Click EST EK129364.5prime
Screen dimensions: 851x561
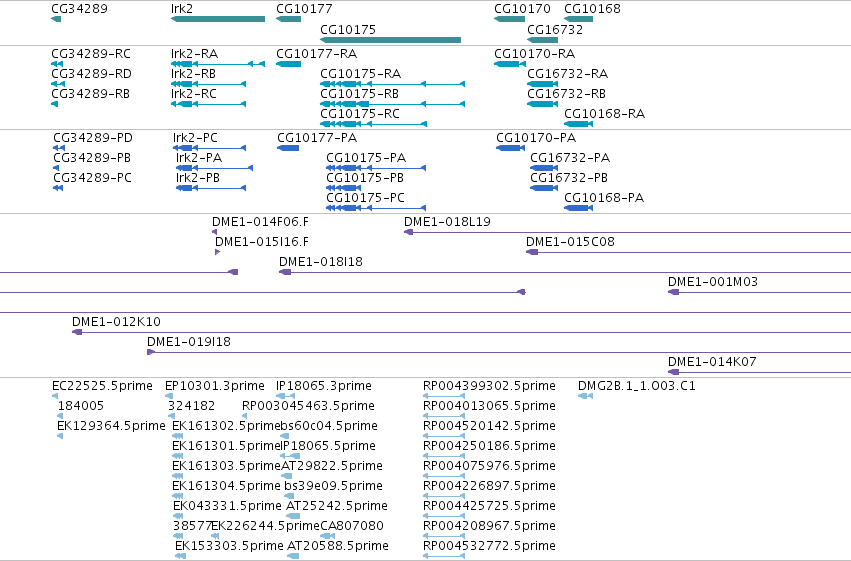click(111, 426)
